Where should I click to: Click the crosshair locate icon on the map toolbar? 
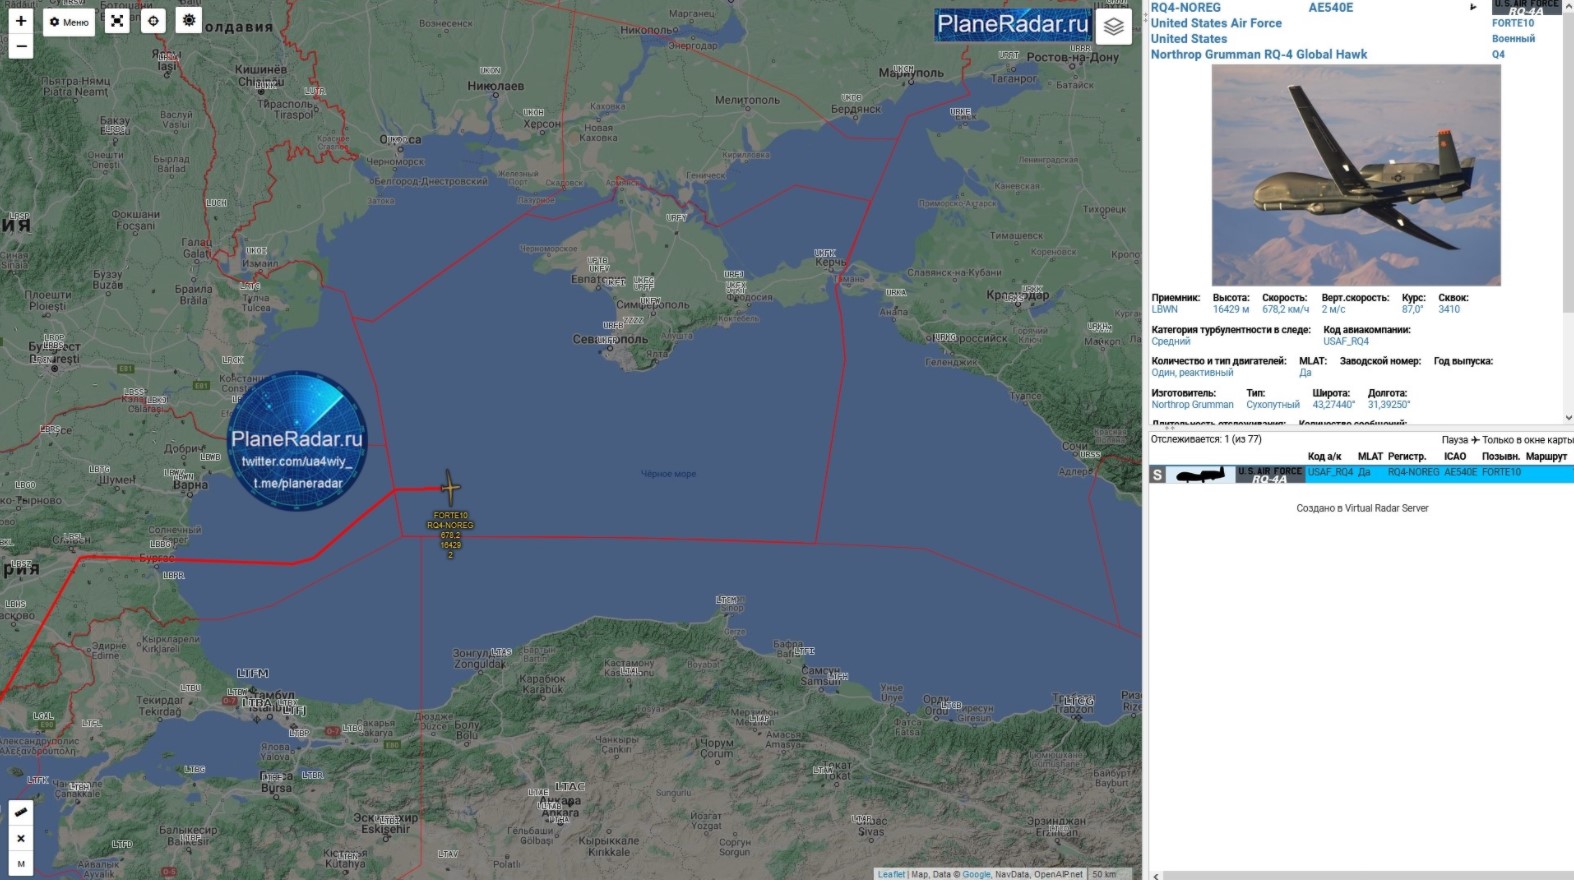(153, 21)
